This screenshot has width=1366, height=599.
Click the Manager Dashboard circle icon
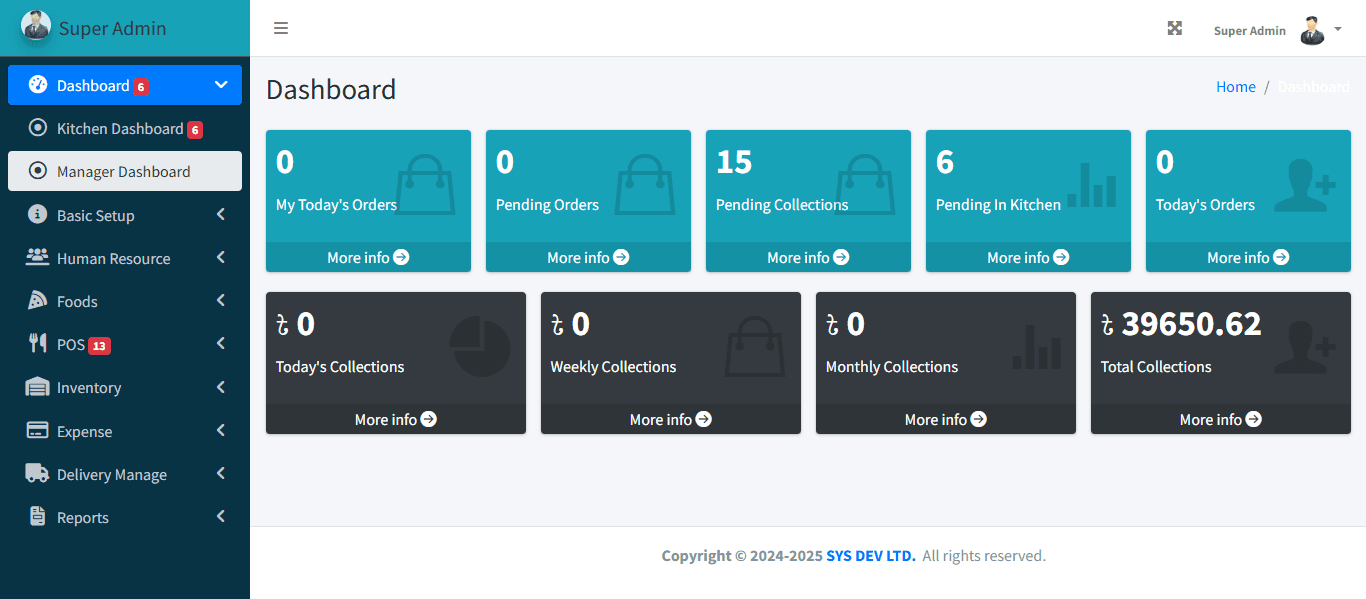(x=38, y=171)
